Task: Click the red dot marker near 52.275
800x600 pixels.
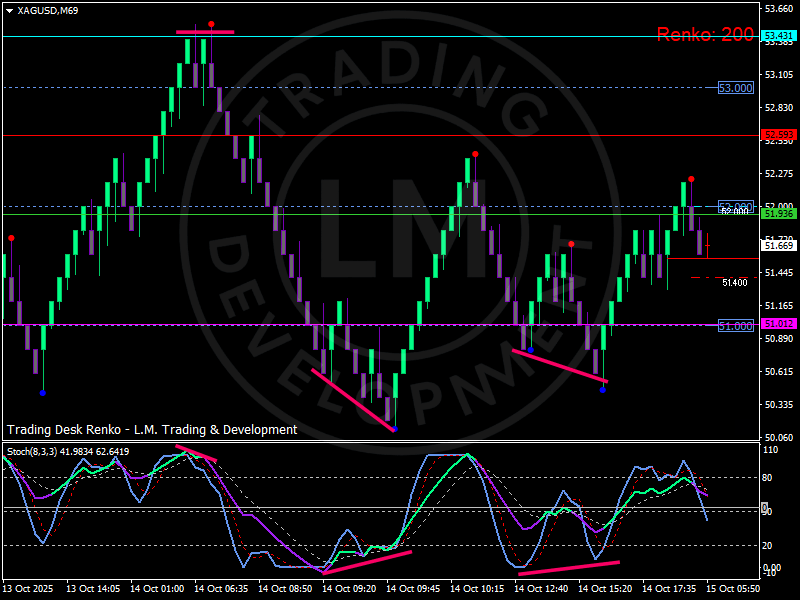Action: [x=474, y=155]
